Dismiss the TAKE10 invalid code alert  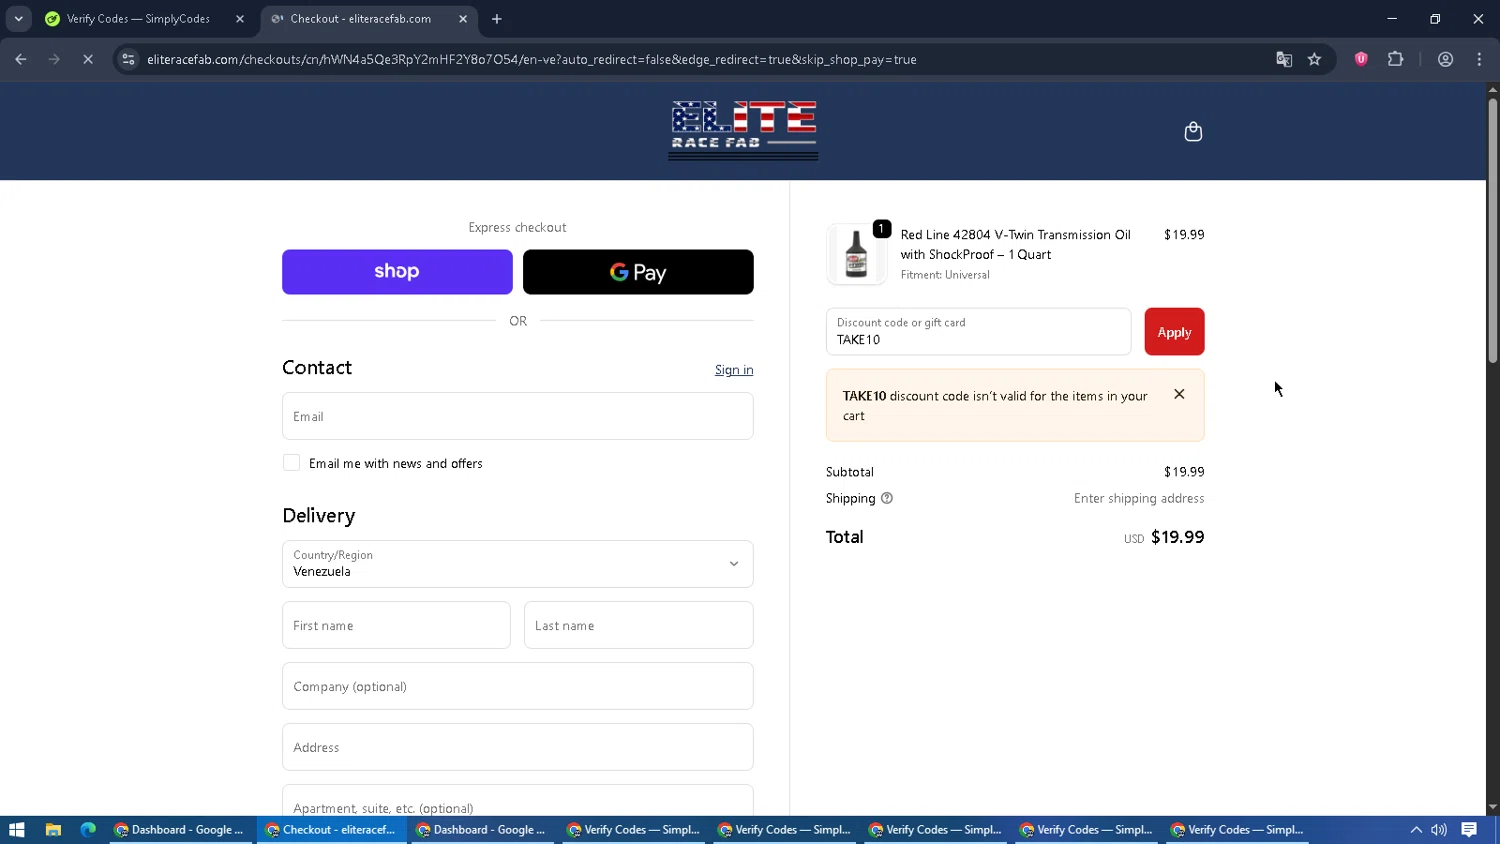click(x=1179, y=394)
